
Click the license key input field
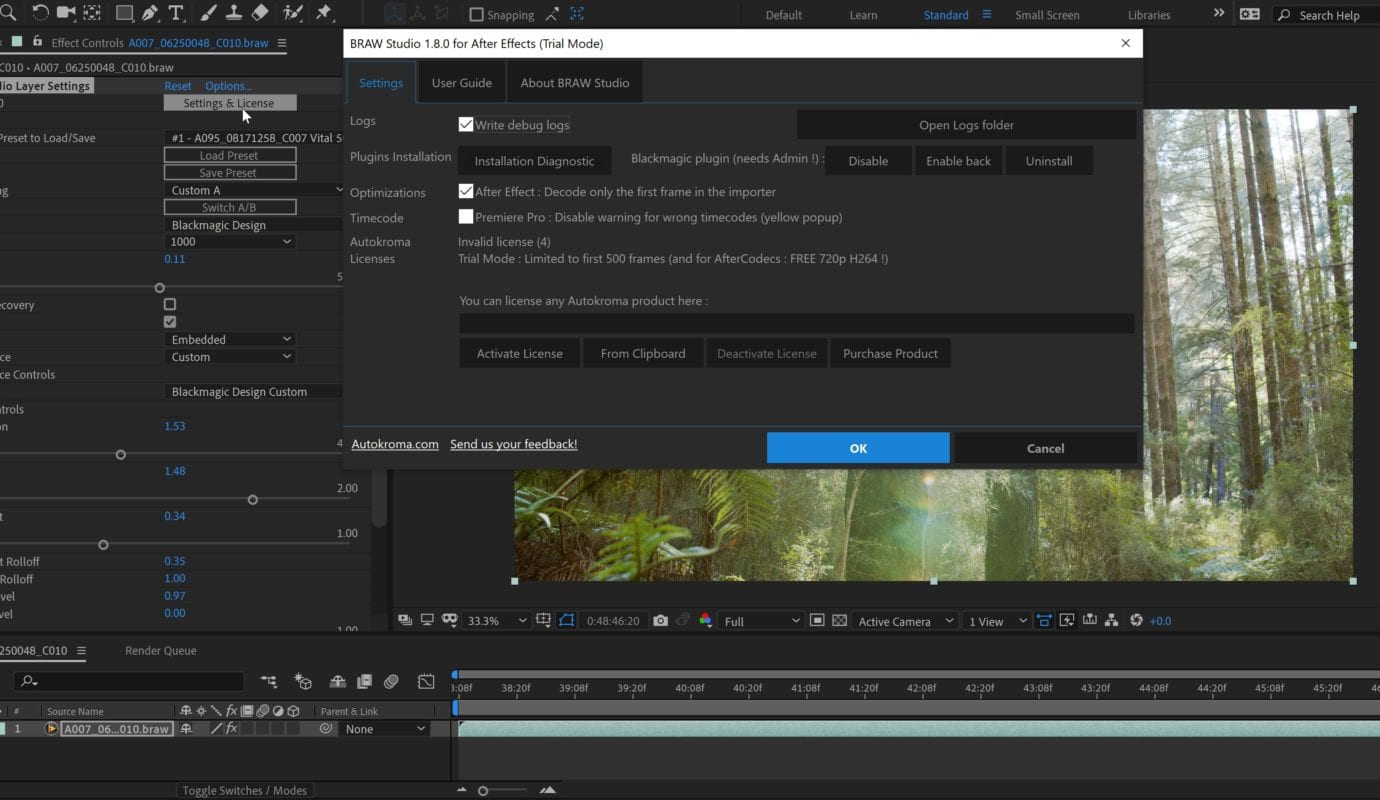point(797,323)
